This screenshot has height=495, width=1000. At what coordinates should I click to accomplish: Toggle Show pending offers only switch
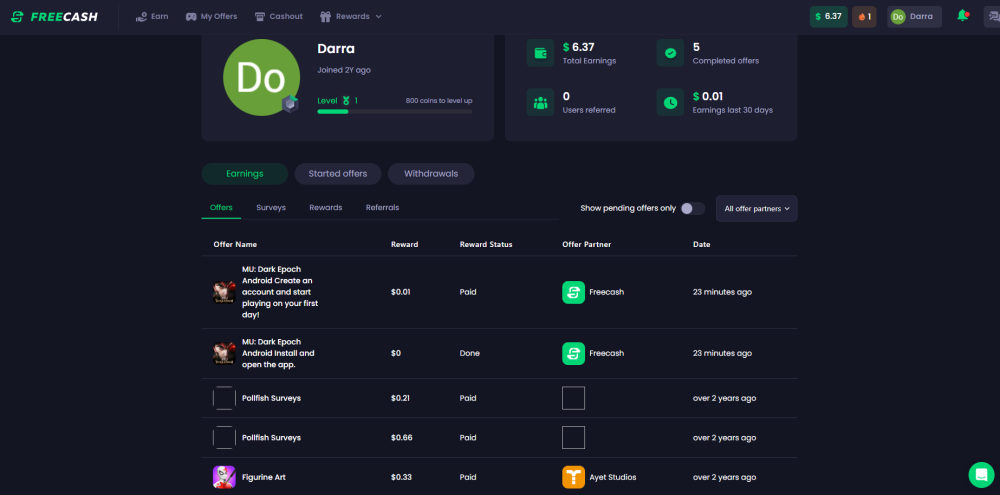point(693,209)
